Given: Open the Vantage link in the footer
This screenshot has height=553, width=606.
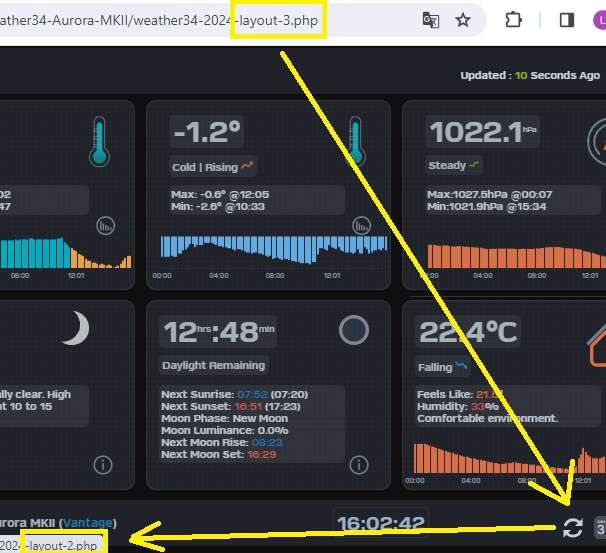Looking at the screenshot, I should click(88, 522).
